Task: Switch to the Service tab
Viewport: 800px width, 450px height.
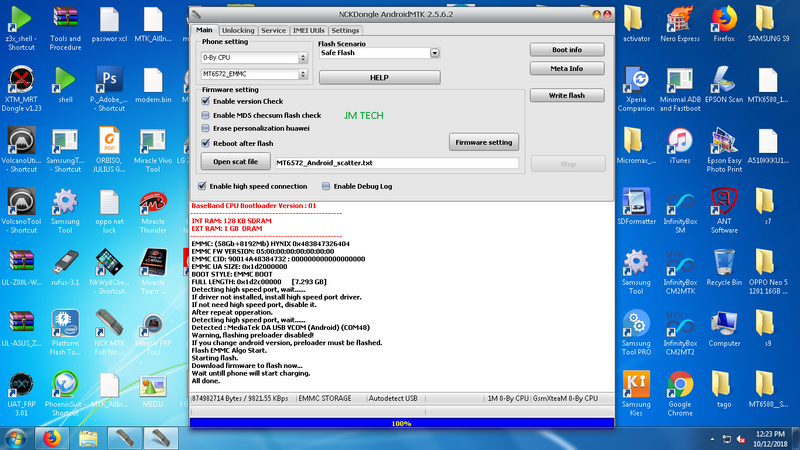Action: coord(273,31)
